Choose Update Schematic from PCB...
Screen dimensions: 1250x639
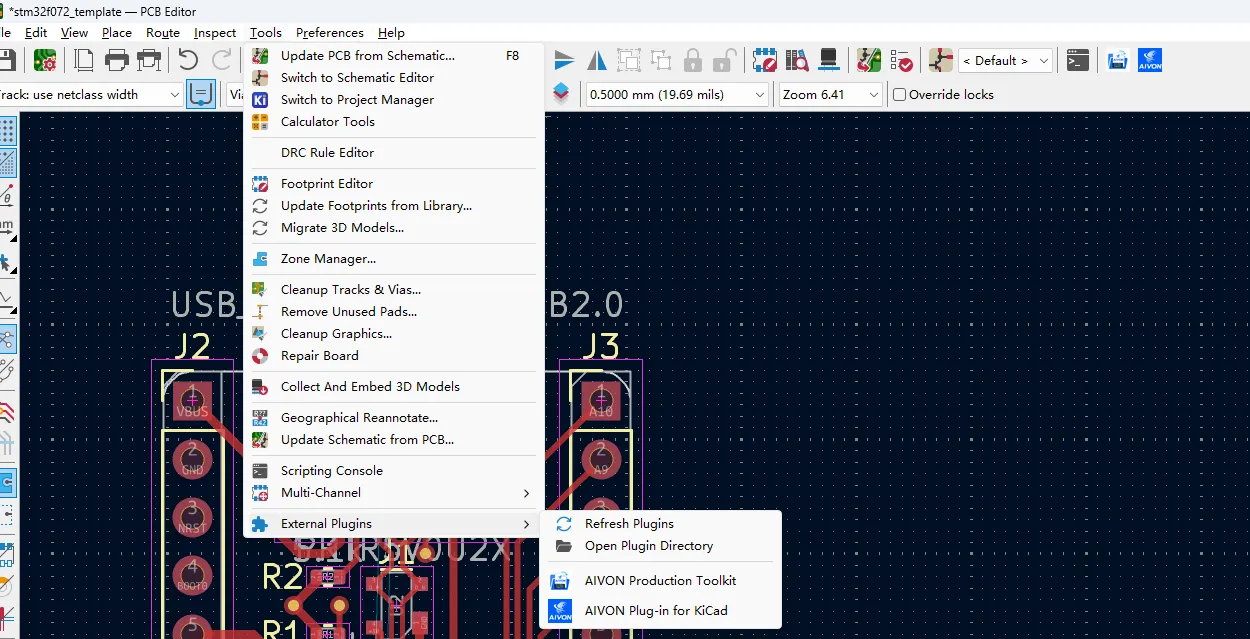click(x=394, y=440)
